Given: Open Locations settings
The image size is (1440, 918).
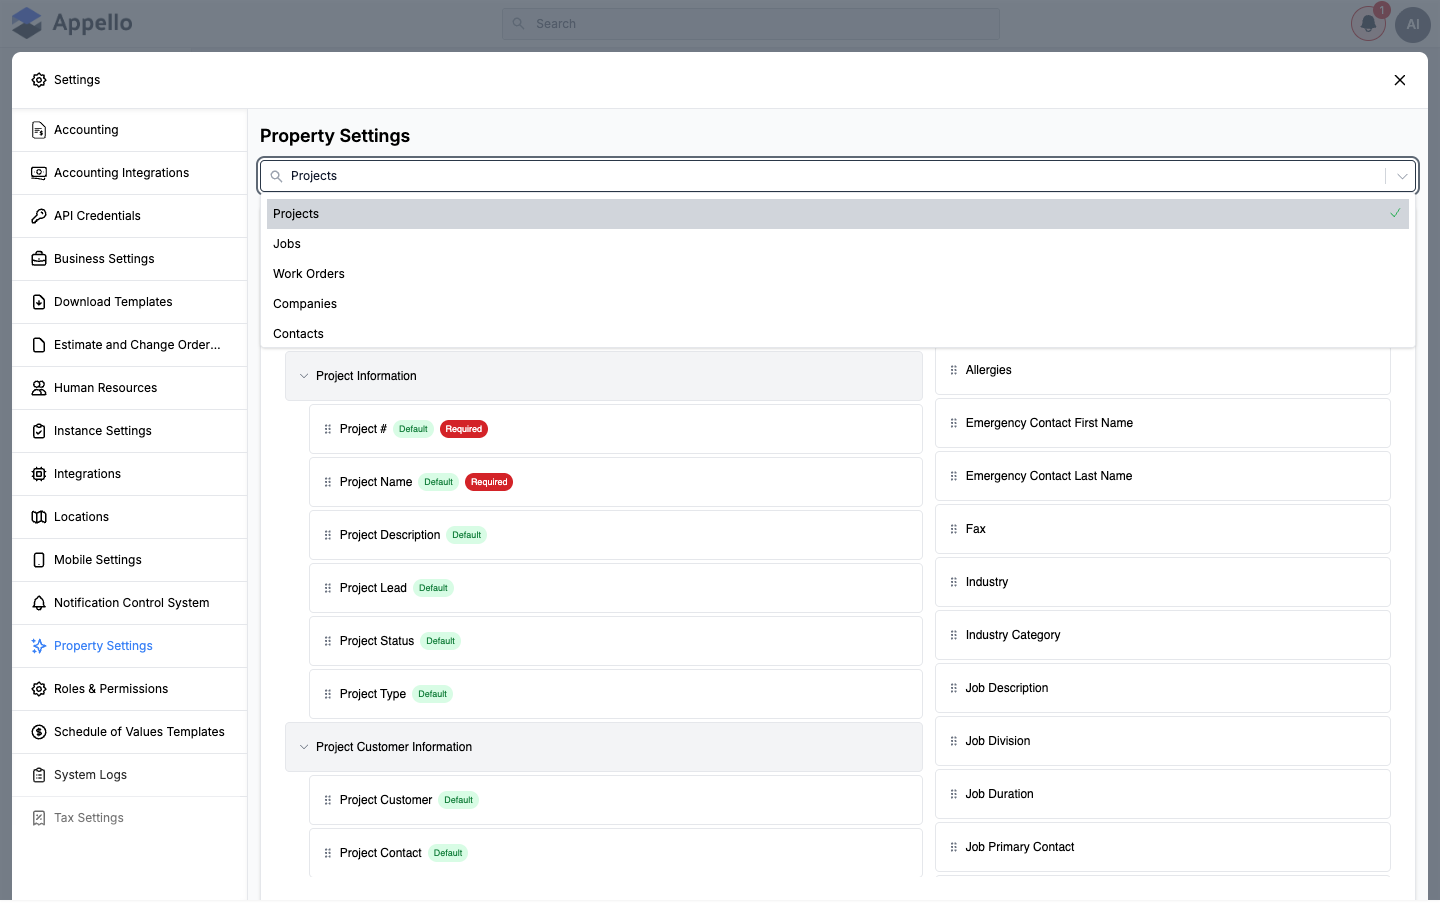Looking at the screenshot, I should 130,517.
